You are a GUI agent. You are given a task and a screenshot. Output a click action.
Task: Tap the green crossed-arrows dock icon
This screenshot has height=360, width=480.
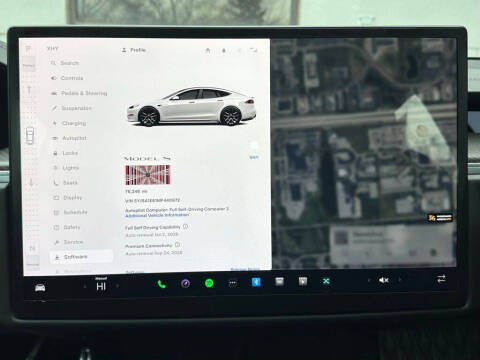click(x=326, y=281)
